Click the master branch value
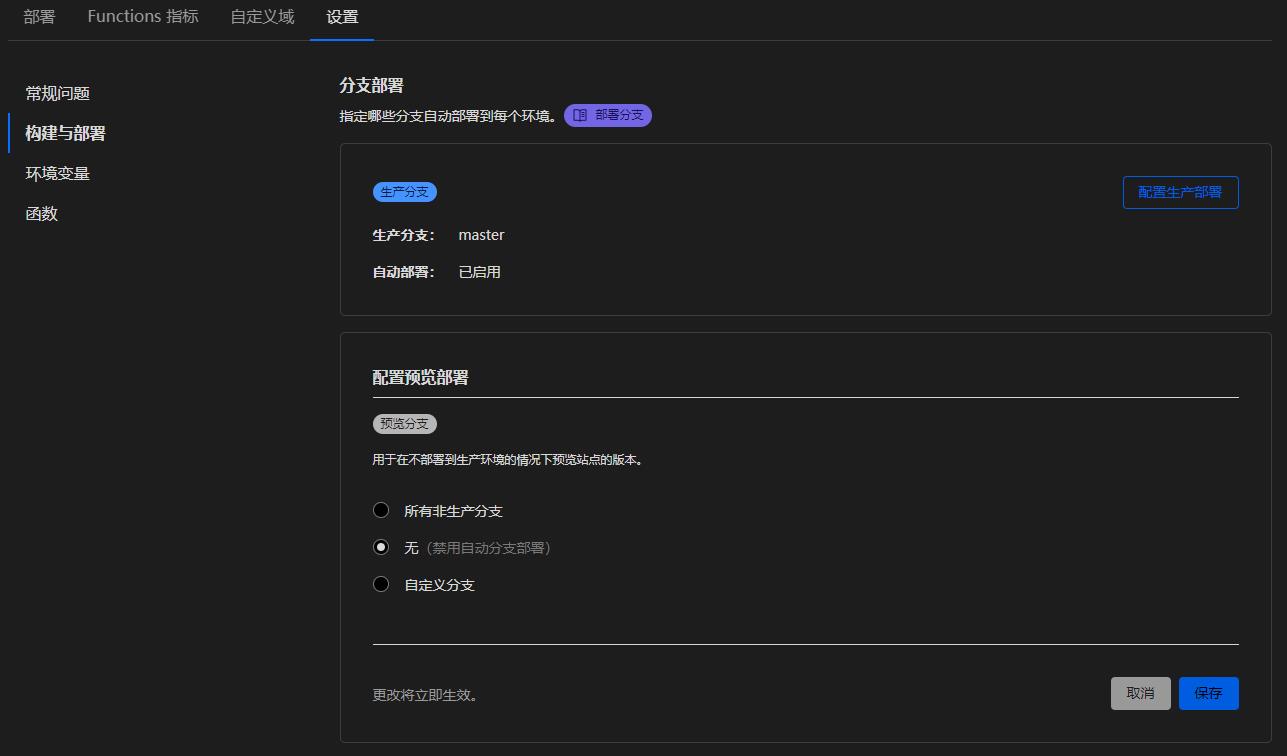Image resolution: width=1287 pixels, height=756 pixels. tap(481, 234)
